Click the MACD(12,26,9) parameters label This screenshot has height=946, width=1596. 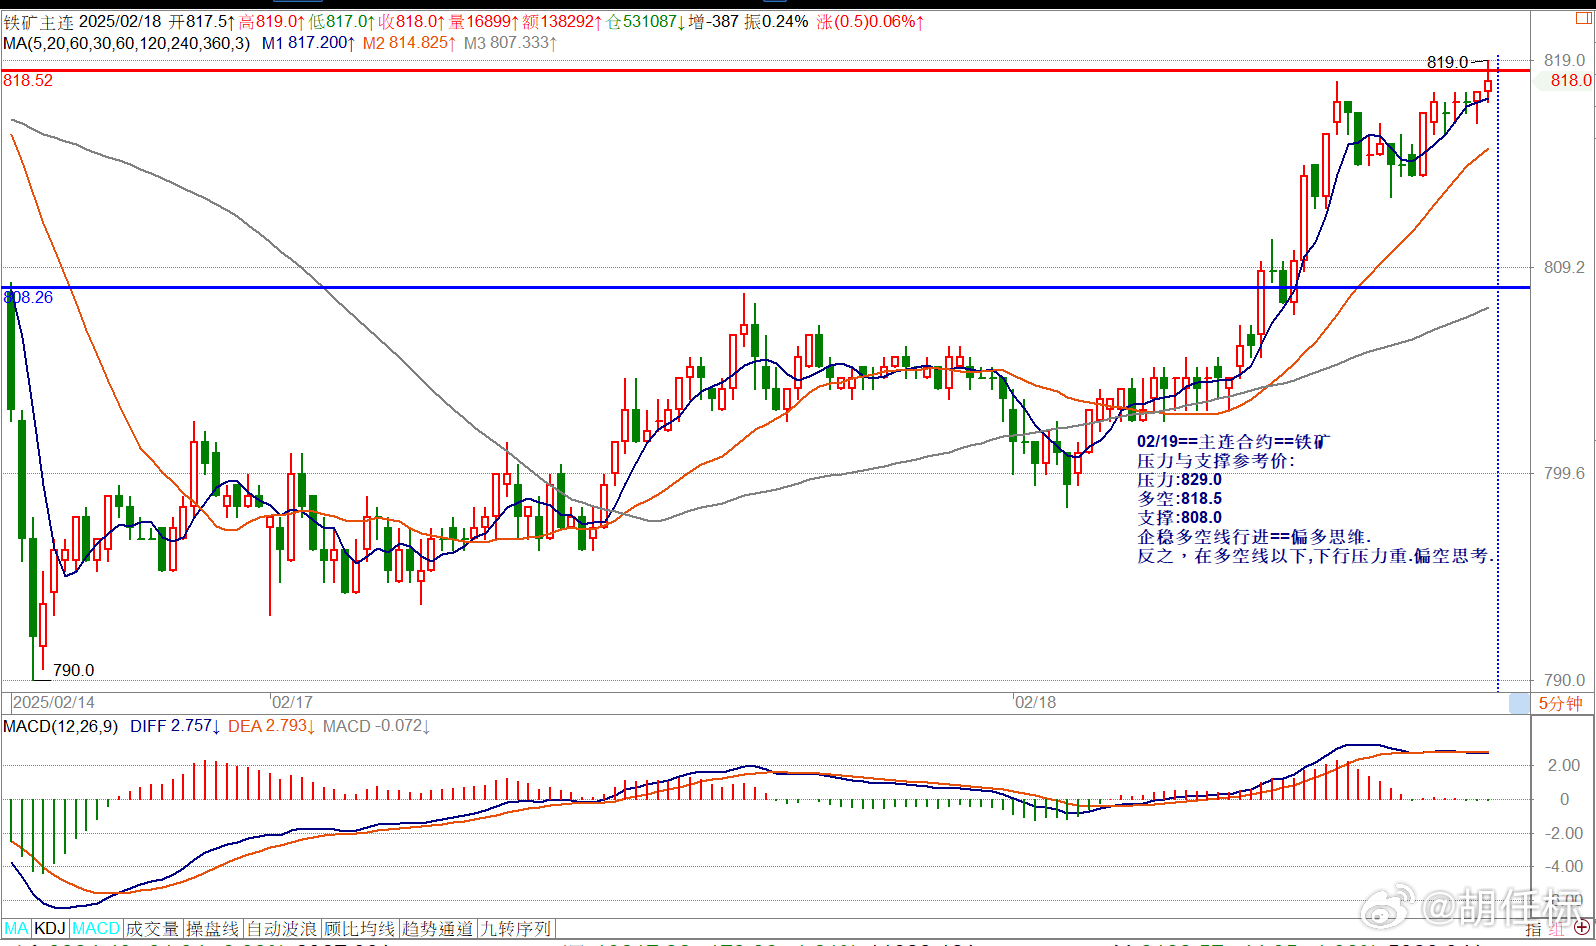click(60, 726)
